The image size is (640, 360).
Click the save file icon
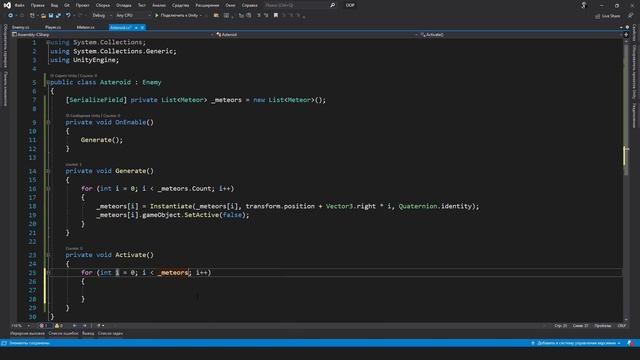[51, 16]
